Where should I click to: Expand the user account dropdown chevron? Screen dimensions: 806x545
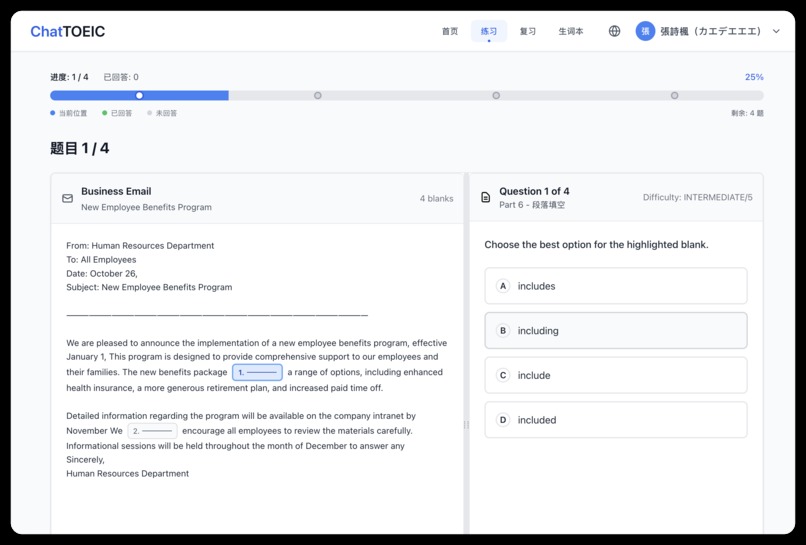(776, 31)
